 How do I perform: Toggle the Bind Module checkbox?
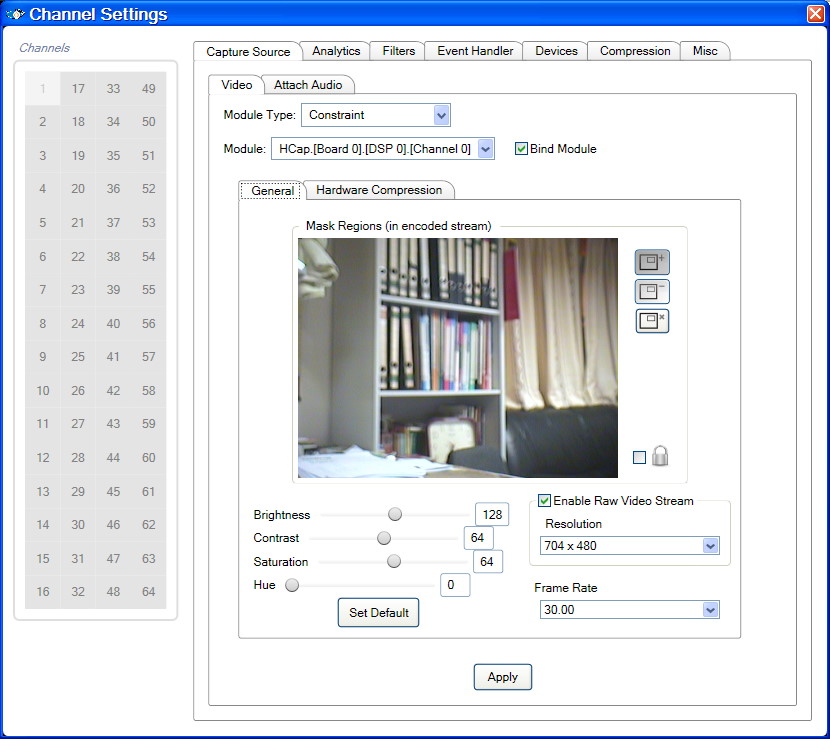[521, 149]
